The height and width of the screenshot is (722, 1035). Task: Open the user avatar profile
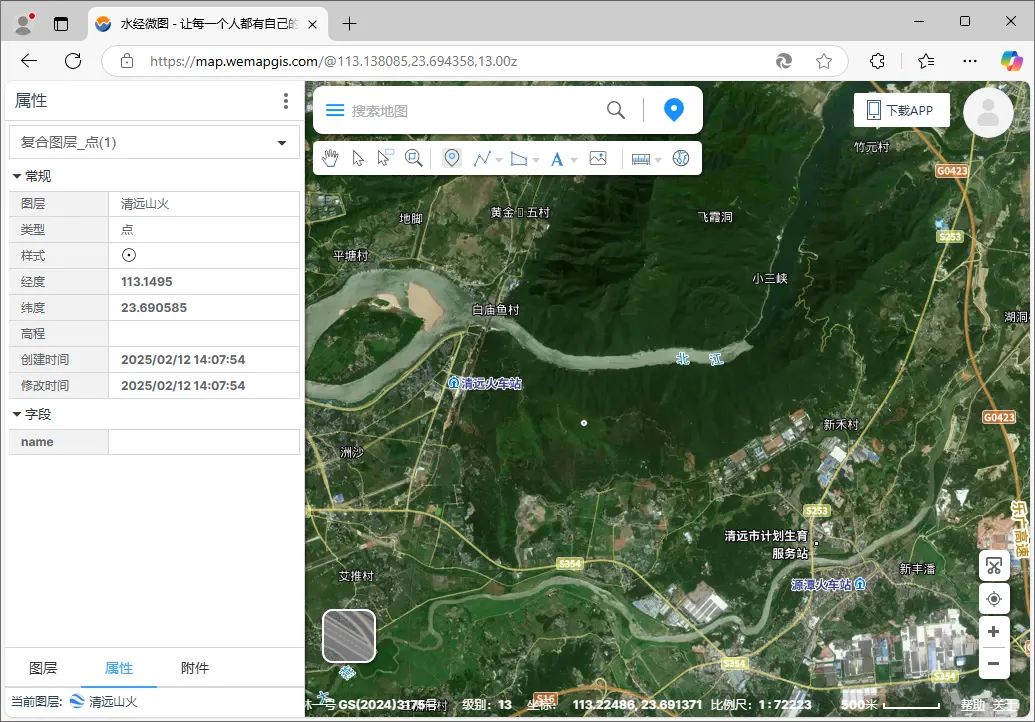click(988, 113)
